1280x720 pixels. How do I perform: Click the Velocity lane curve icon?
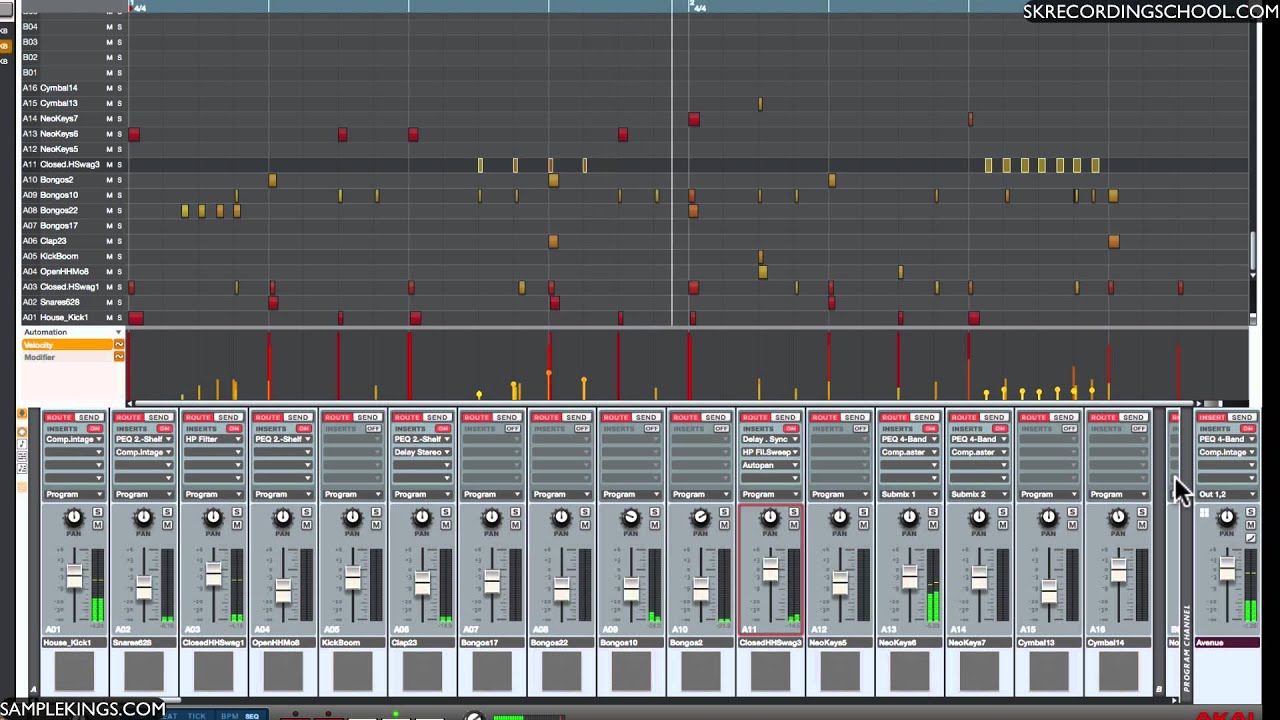(119, 345)
